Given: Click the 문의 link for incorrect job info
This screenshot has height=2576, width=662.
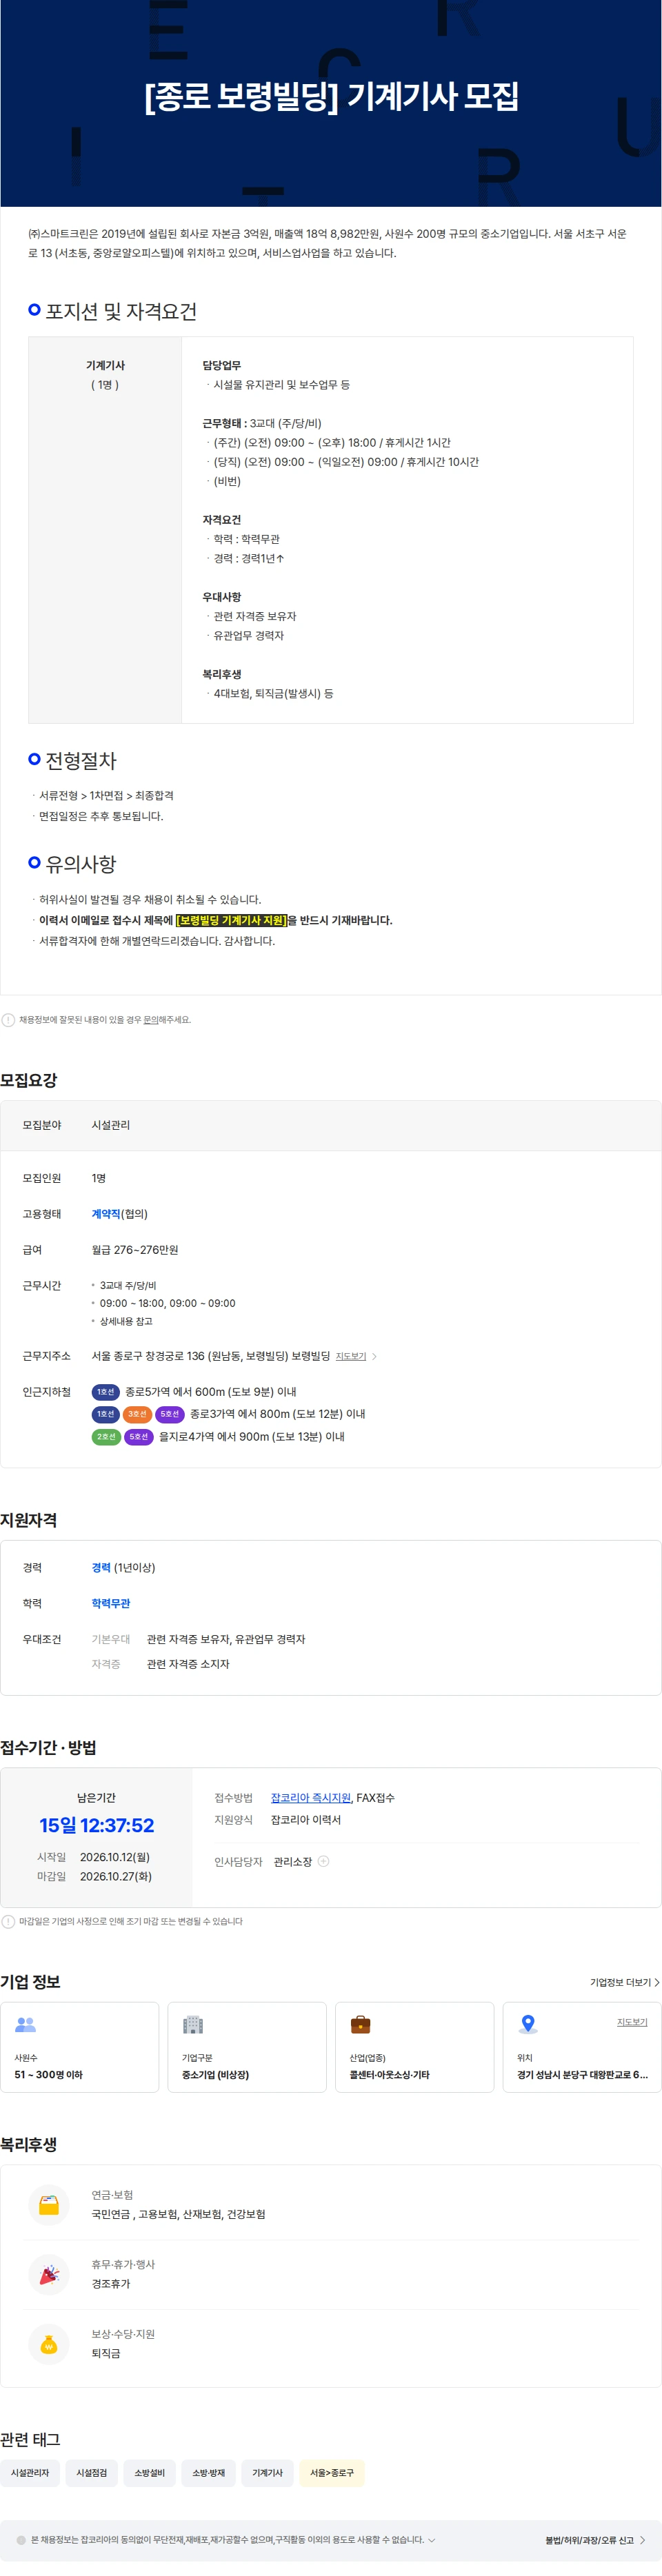Looking at the screenshot, I should (150, 1020).
